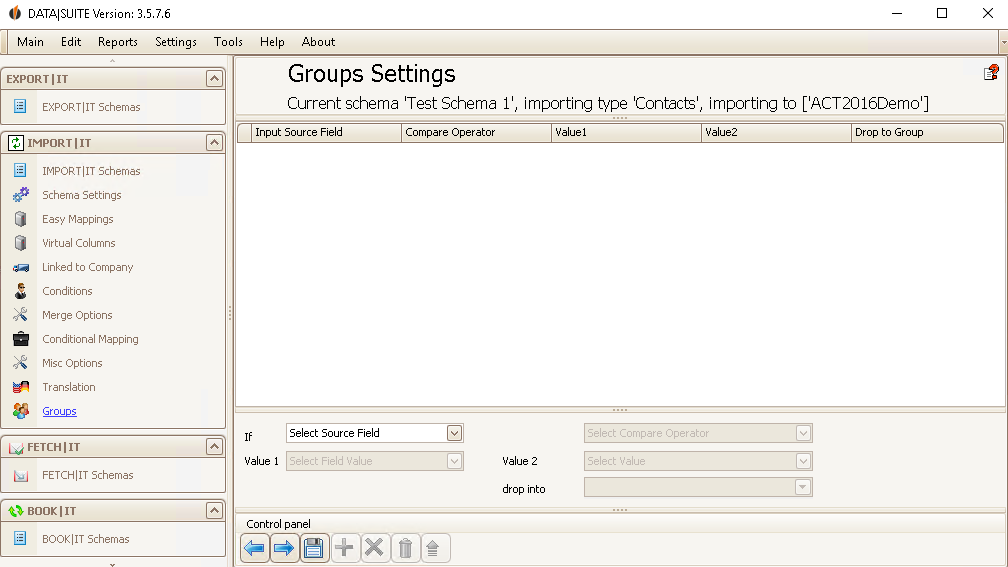This screenshot has width=1008, height=567.
Task: Open the Value 2 Select Value dropdown
Action: coord(803,461)
